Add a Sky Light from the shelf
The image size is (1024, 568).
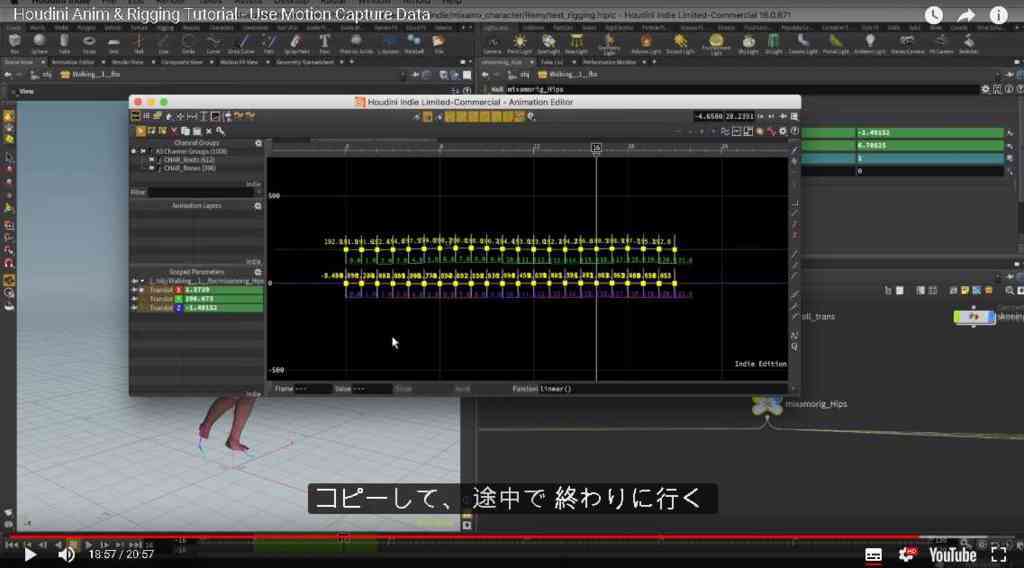point(748,44)
